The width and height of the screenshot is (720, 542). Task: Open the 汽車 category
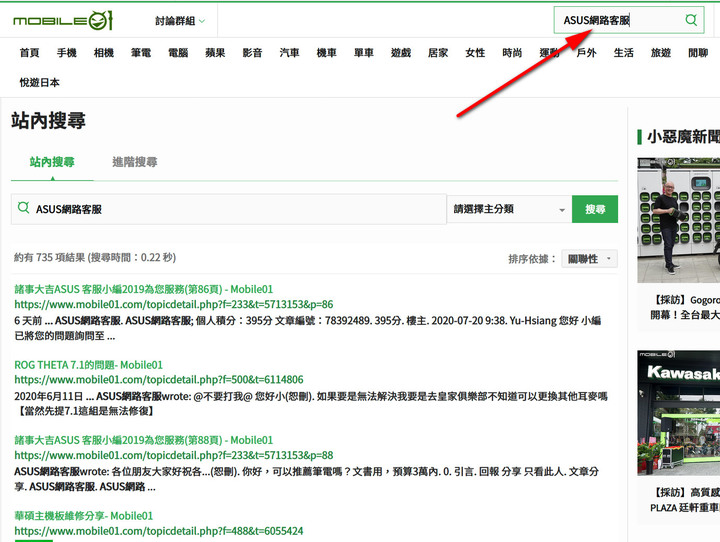tap(290, 53)
